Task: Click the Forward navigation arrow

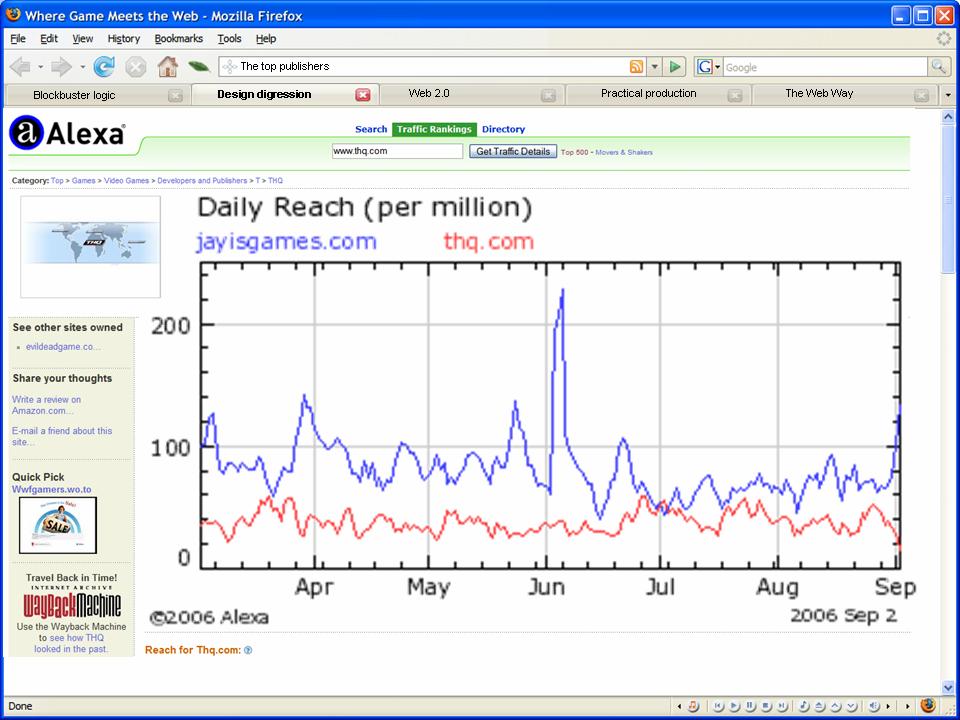Action: [61, 66]
